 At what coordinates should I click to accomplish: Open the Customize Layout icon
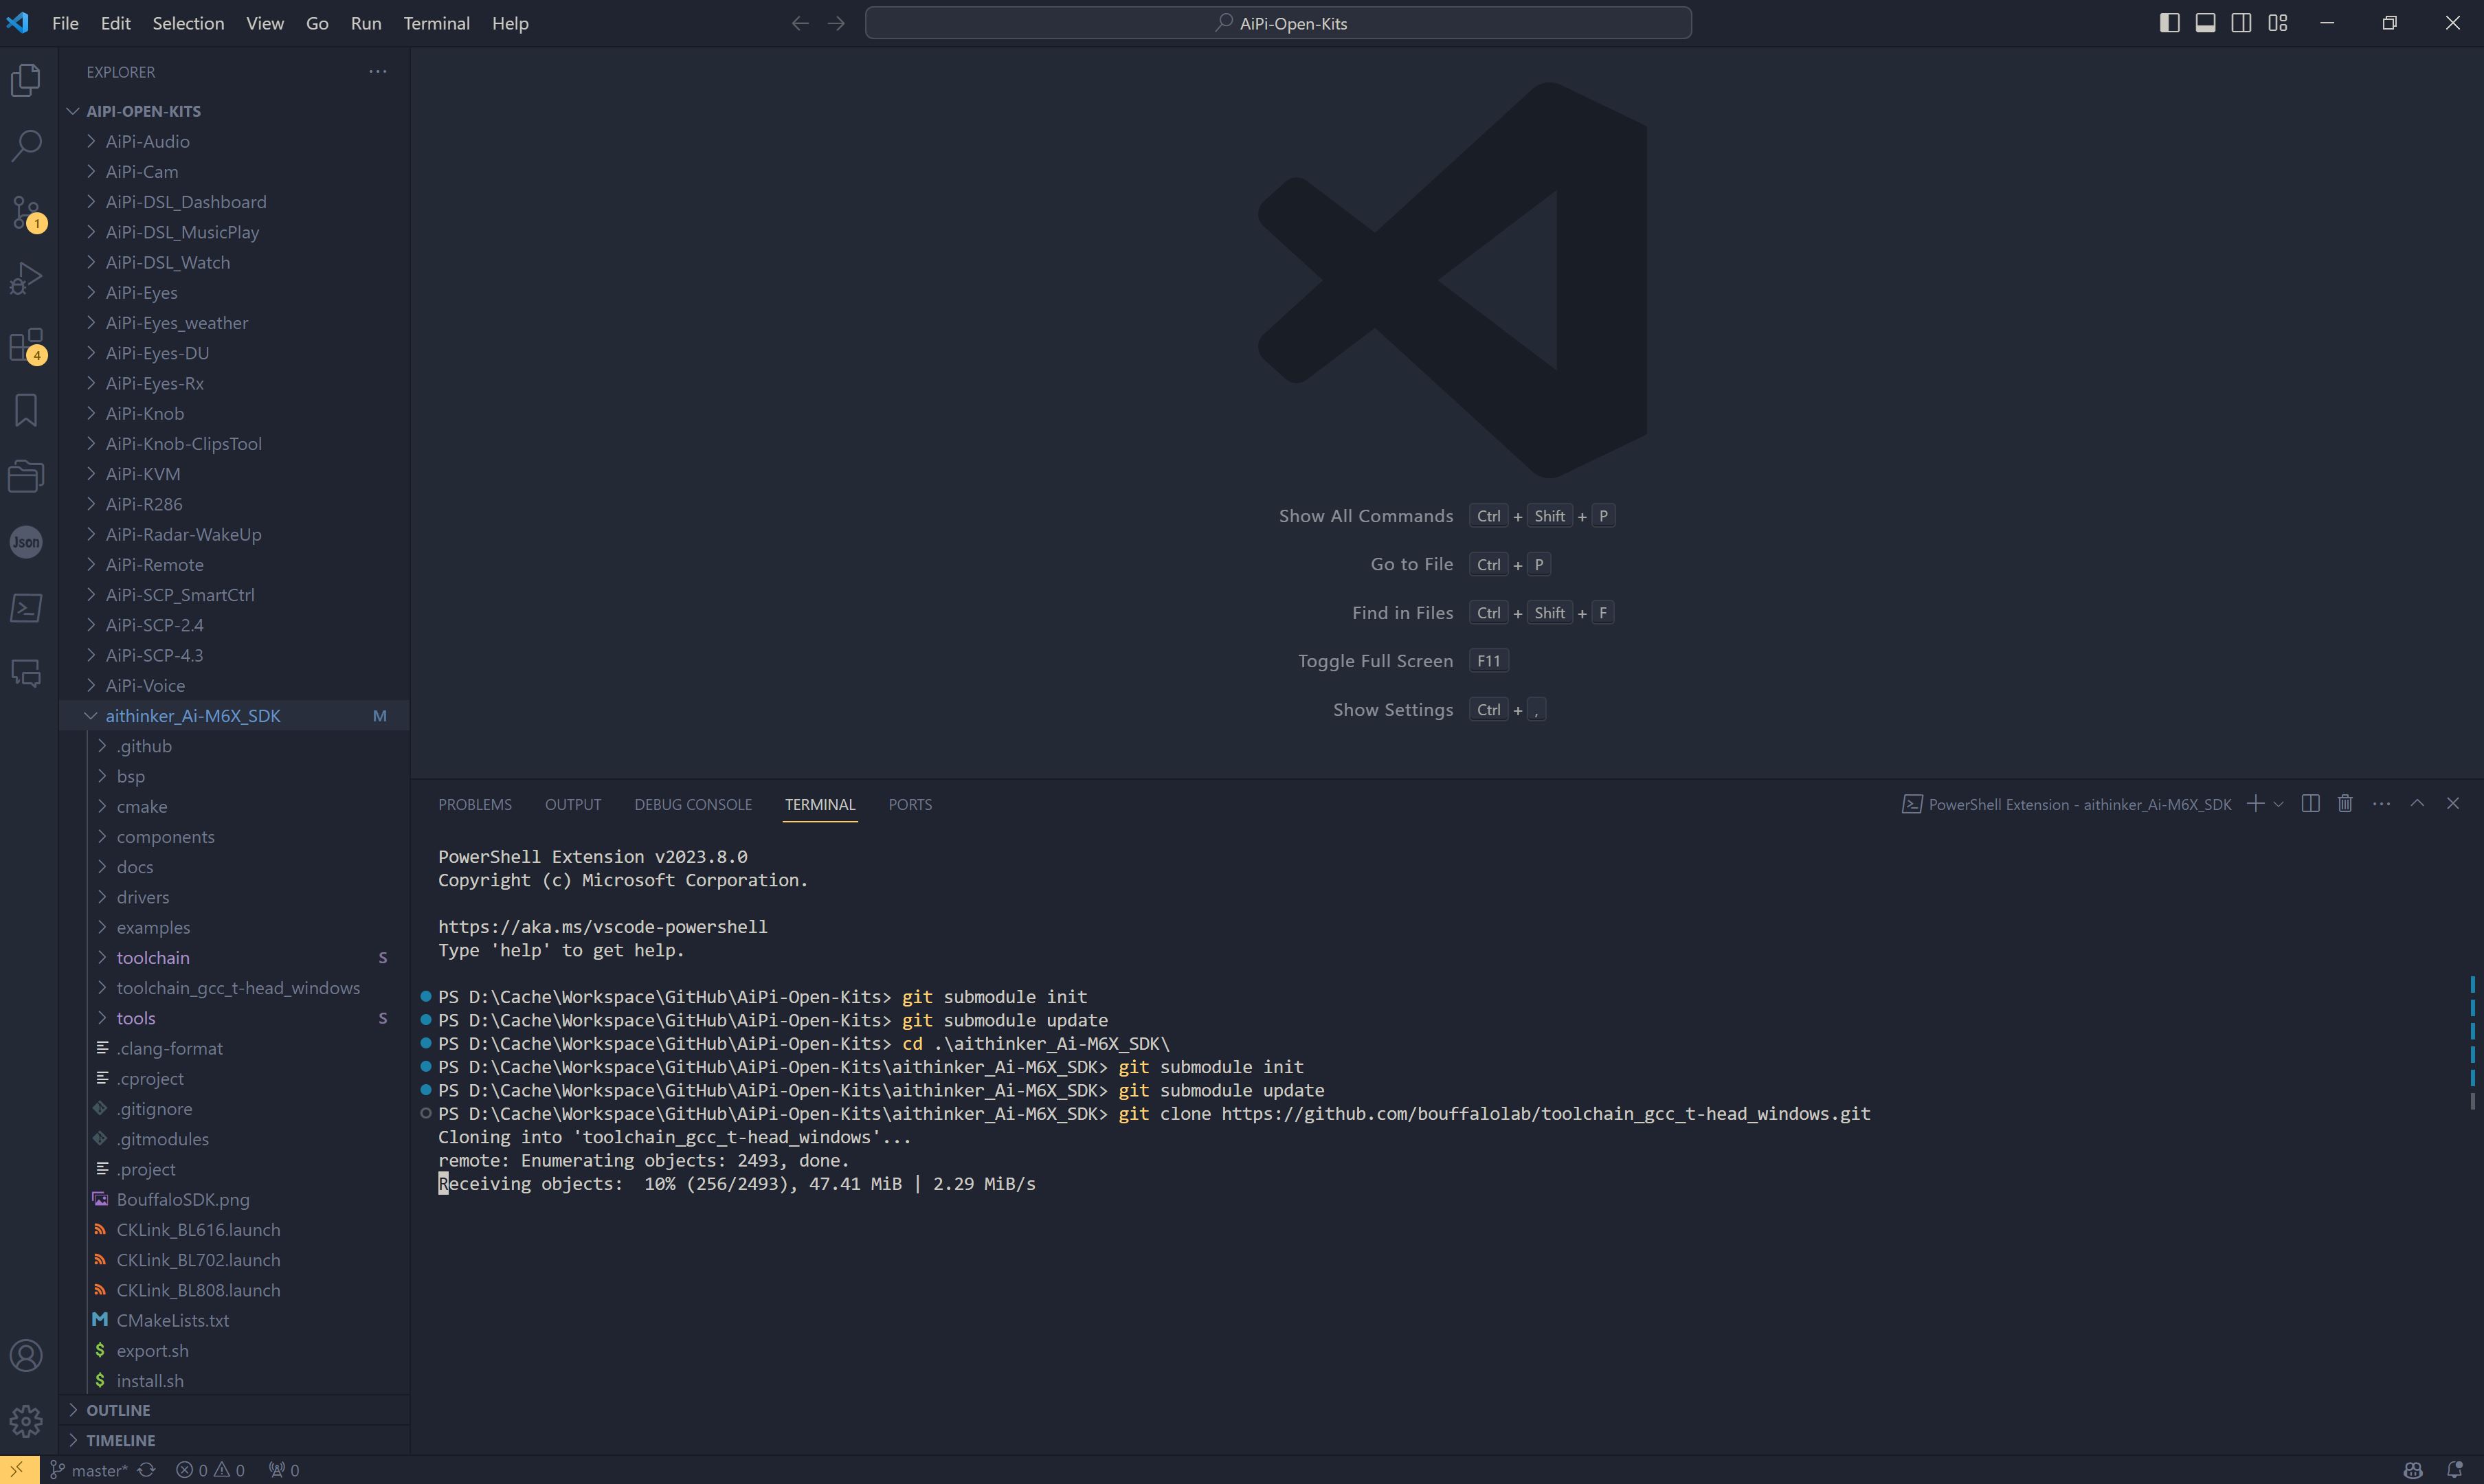[x=2277, y=23]
